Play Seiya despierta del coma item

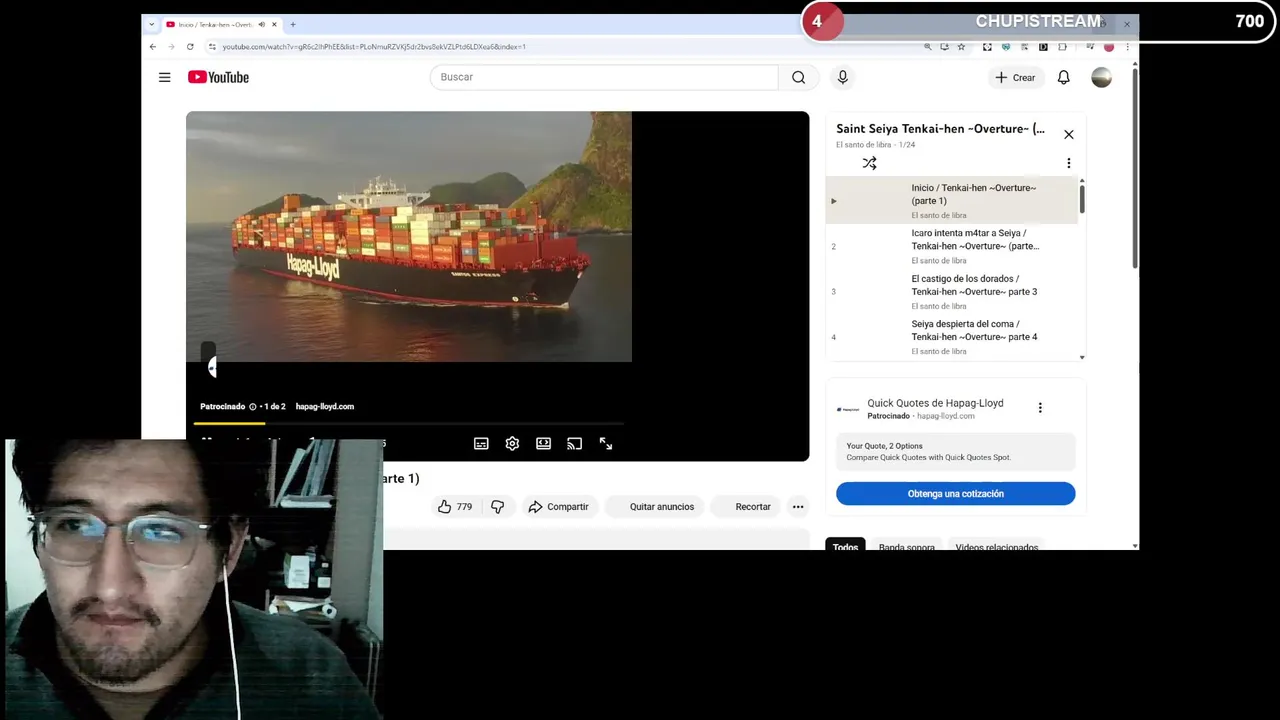(x=951, y=337)
